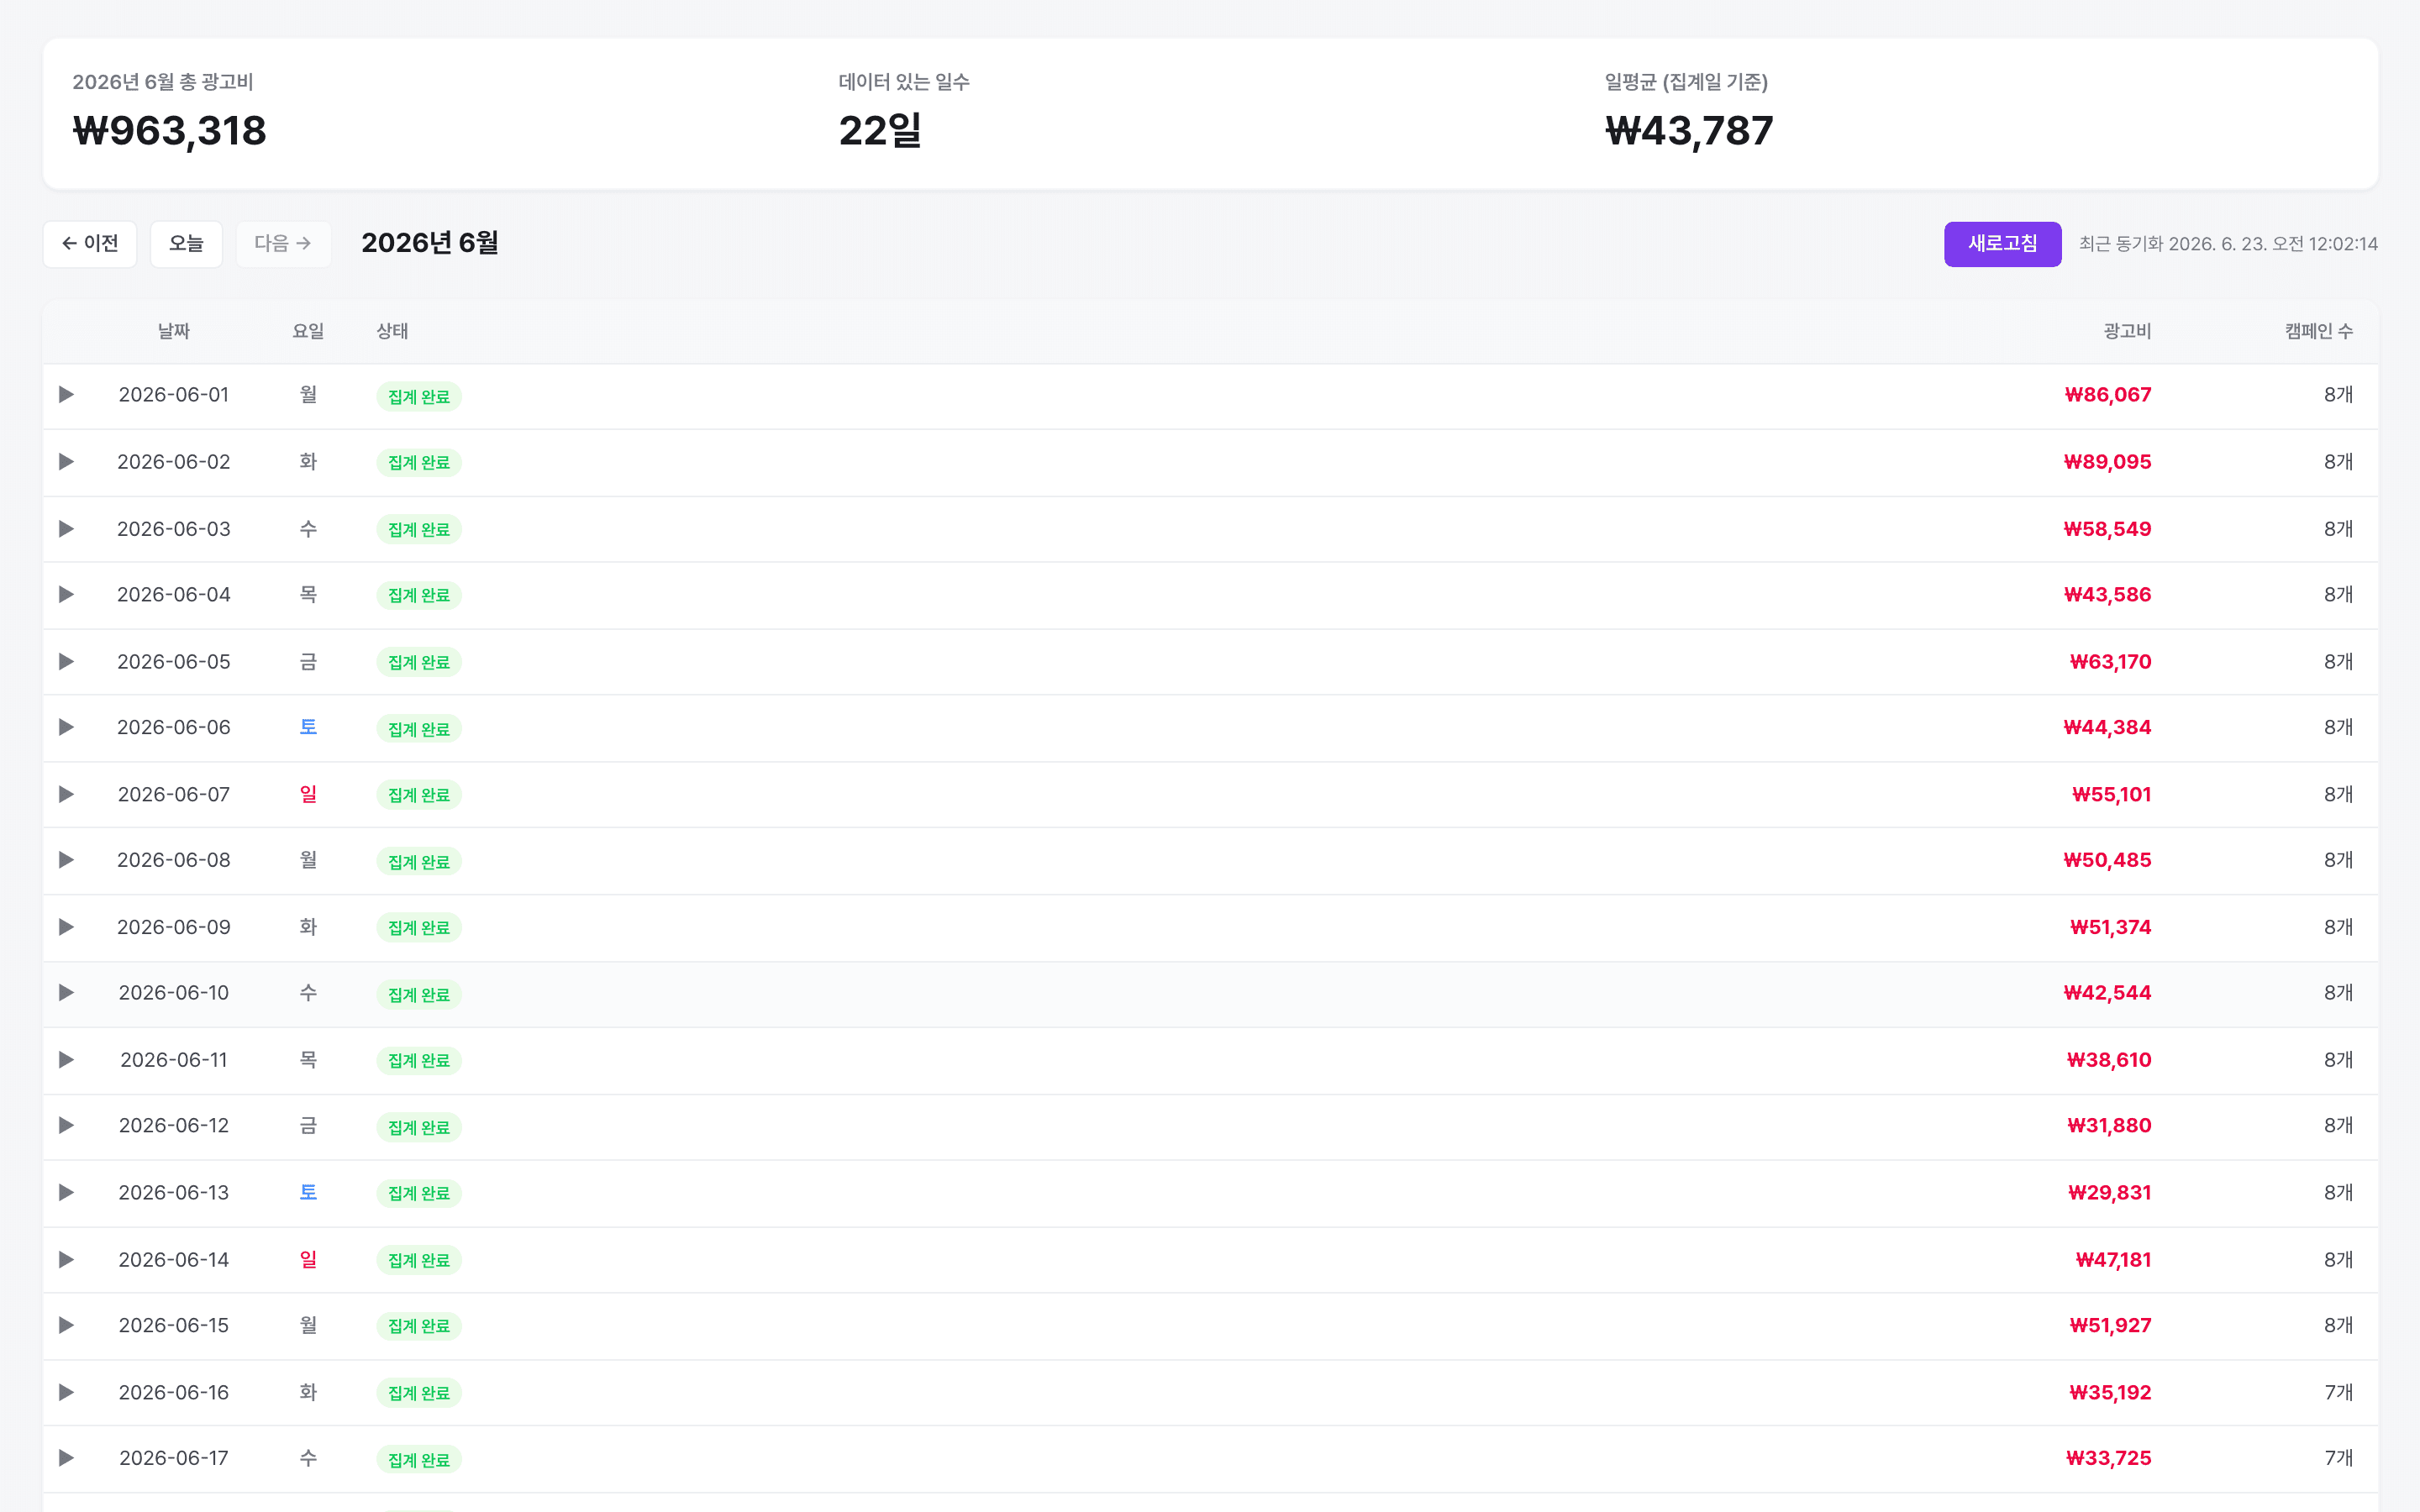Click ad spend ₩38,610
2420x1512 pixels.
point(2109,1060)
